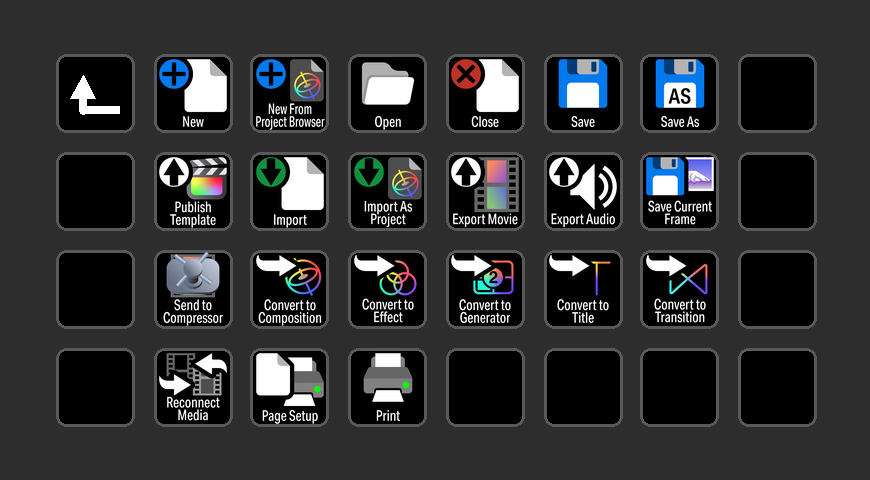This screenshot has height=480, width=870.
Task: Choose the Close document key
Action: [x=485, y=93]
